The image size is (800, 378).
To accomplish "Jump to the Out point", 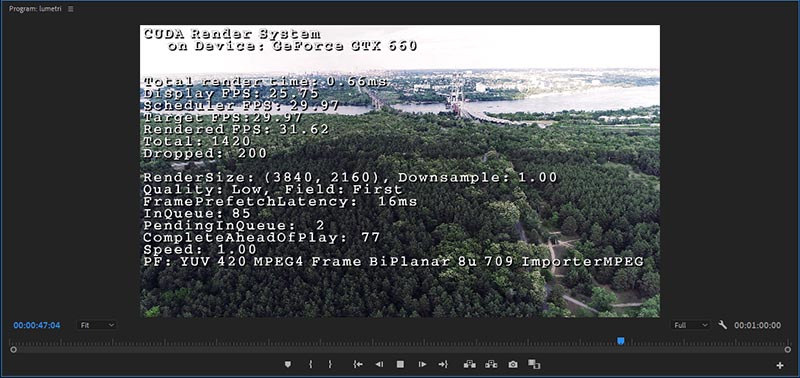I will (x=443, y=364).
